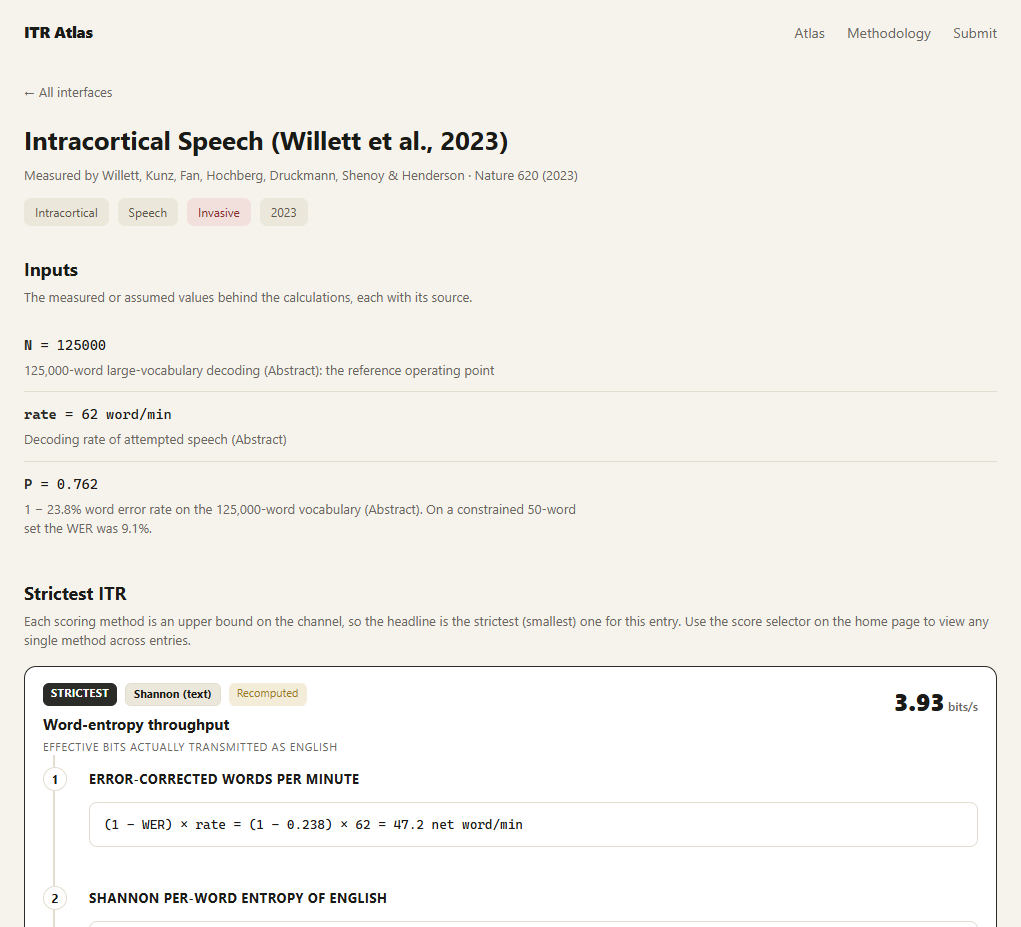Select the STRICTEST badge
This screenshot has width=1021, height=927.
click(79, 694)
